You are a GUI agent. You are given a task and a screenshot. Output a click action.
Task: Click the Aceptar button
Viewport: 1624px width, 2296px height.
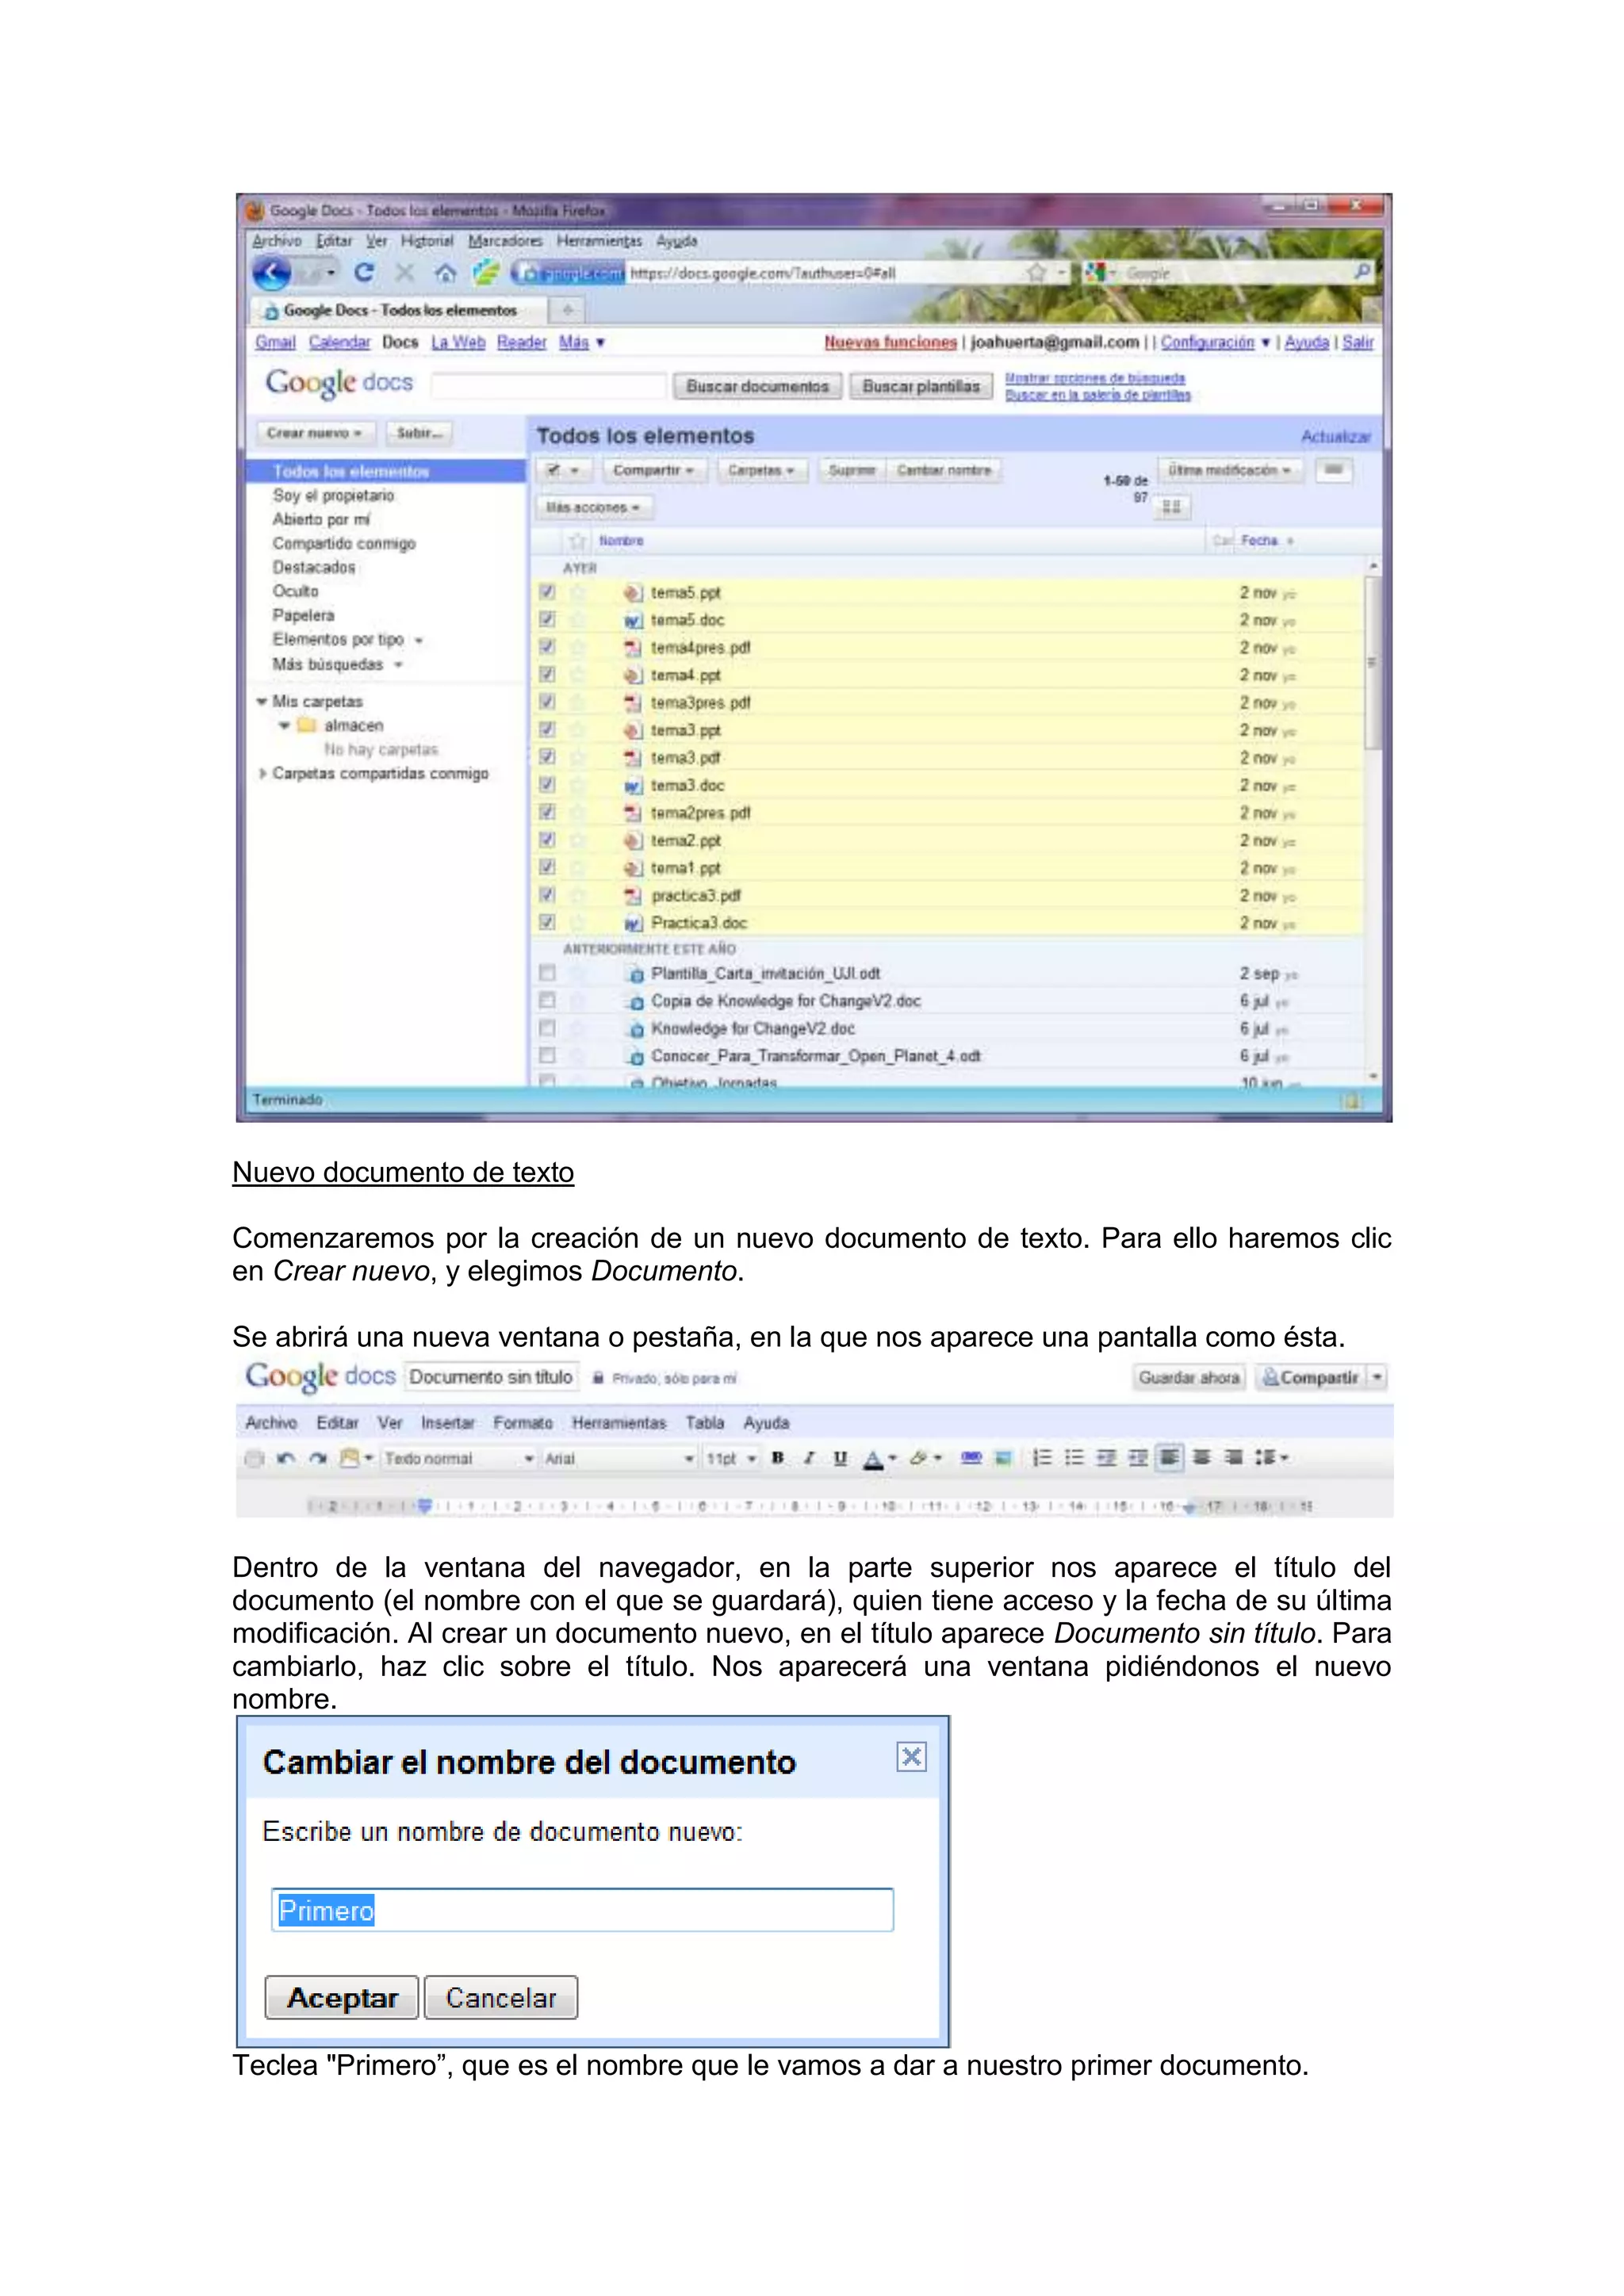(x=342, y=1997)
